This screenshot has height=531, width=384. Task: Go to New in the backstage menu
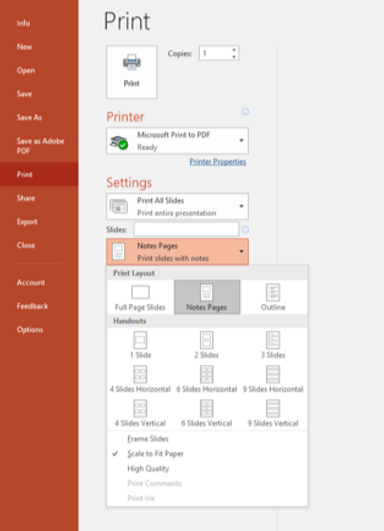click(x=39, y=47)
